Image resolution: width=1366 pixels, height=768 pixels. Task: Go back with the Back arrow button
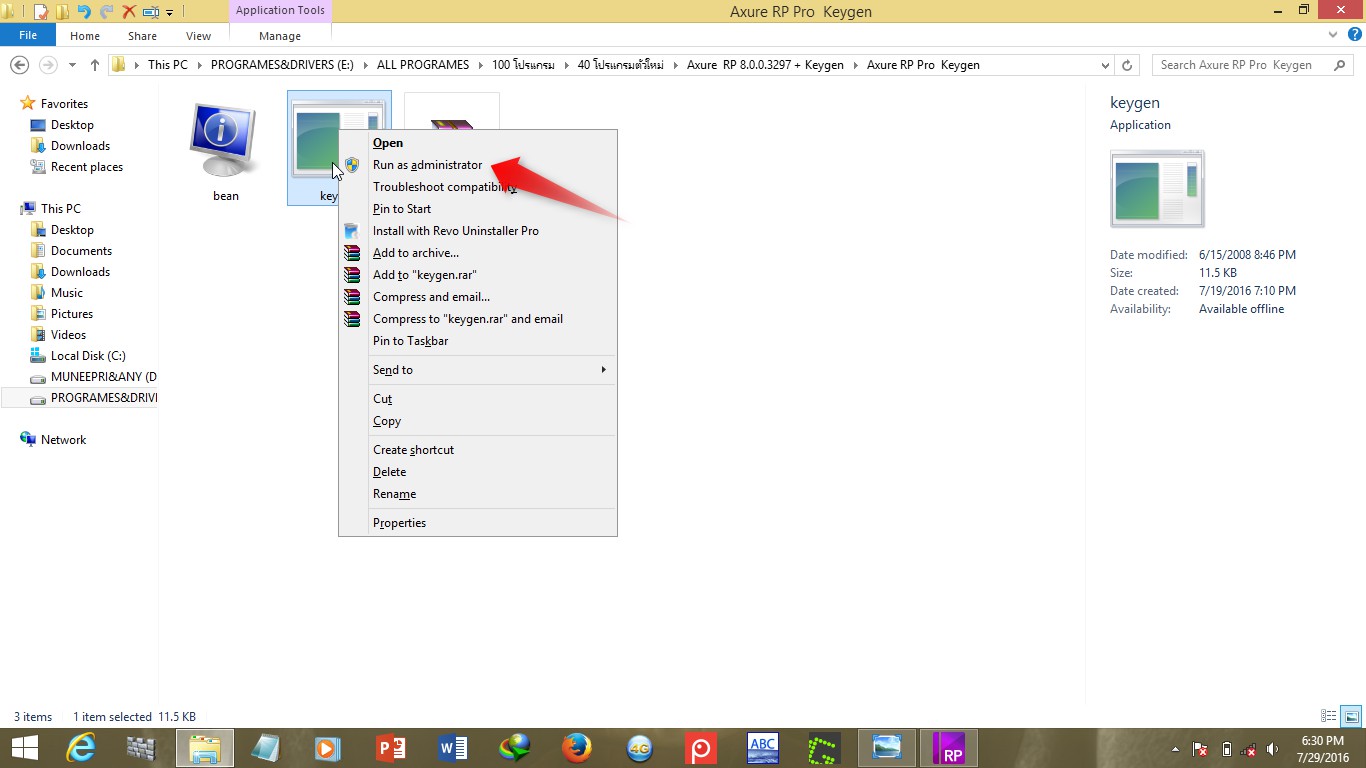19,65
